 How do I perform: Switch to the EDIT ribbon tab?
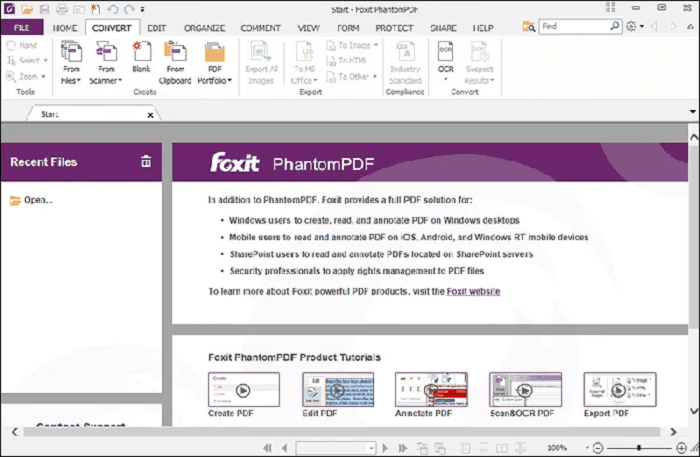pyautogui.click(x=157, y=28)
